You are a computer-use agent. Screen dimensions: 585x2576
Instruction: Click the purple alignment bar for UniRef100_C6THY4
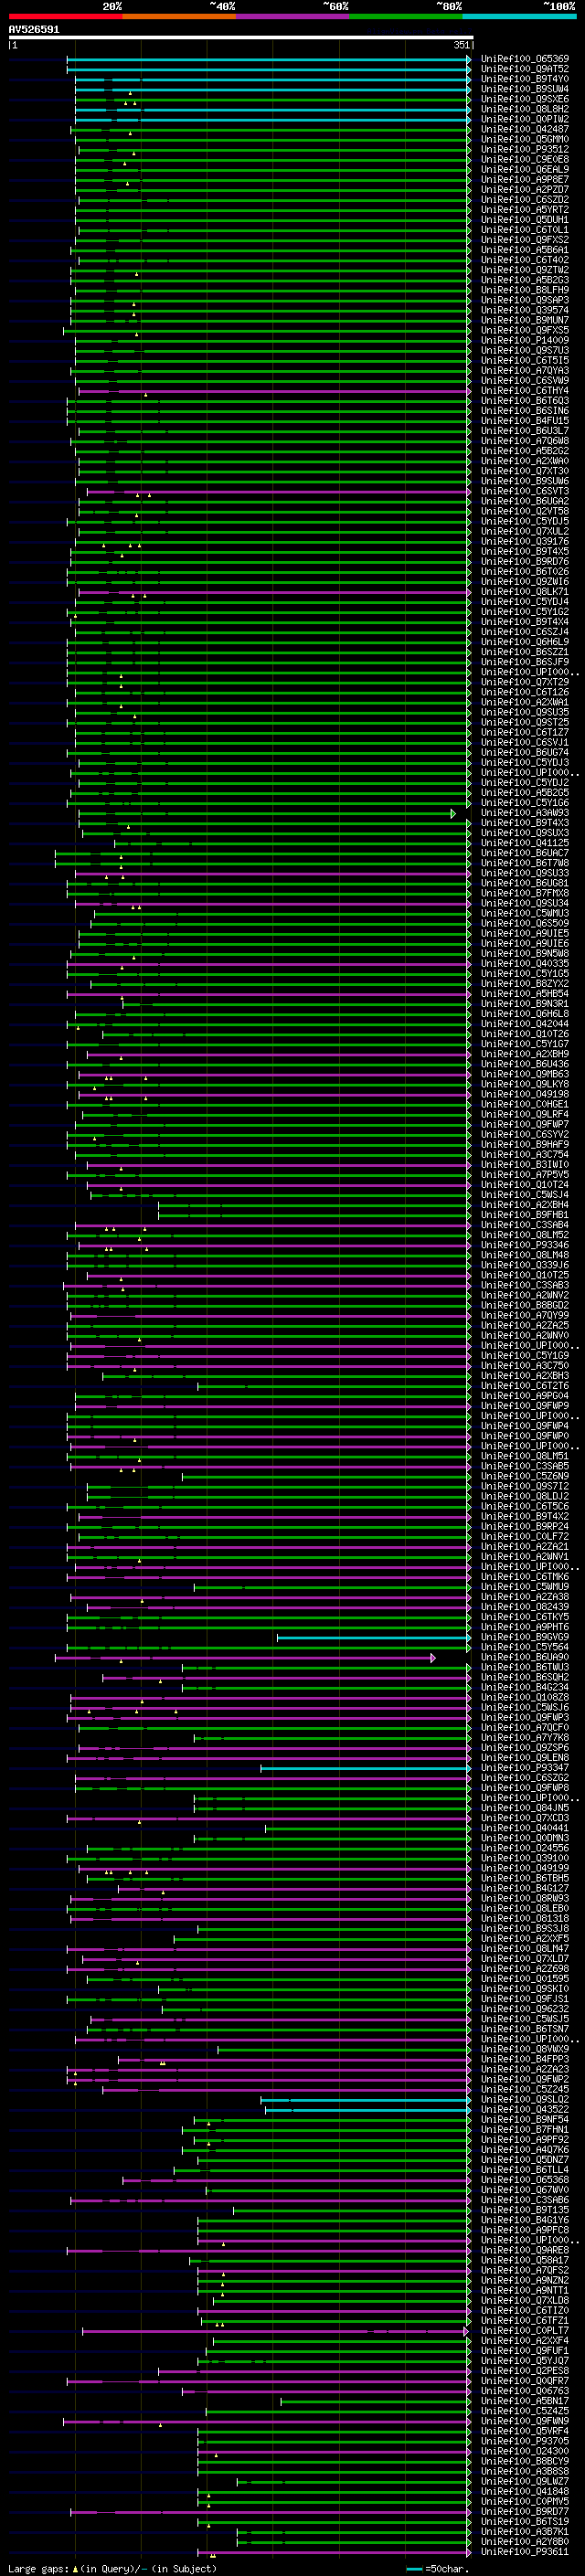click(274, 391)
